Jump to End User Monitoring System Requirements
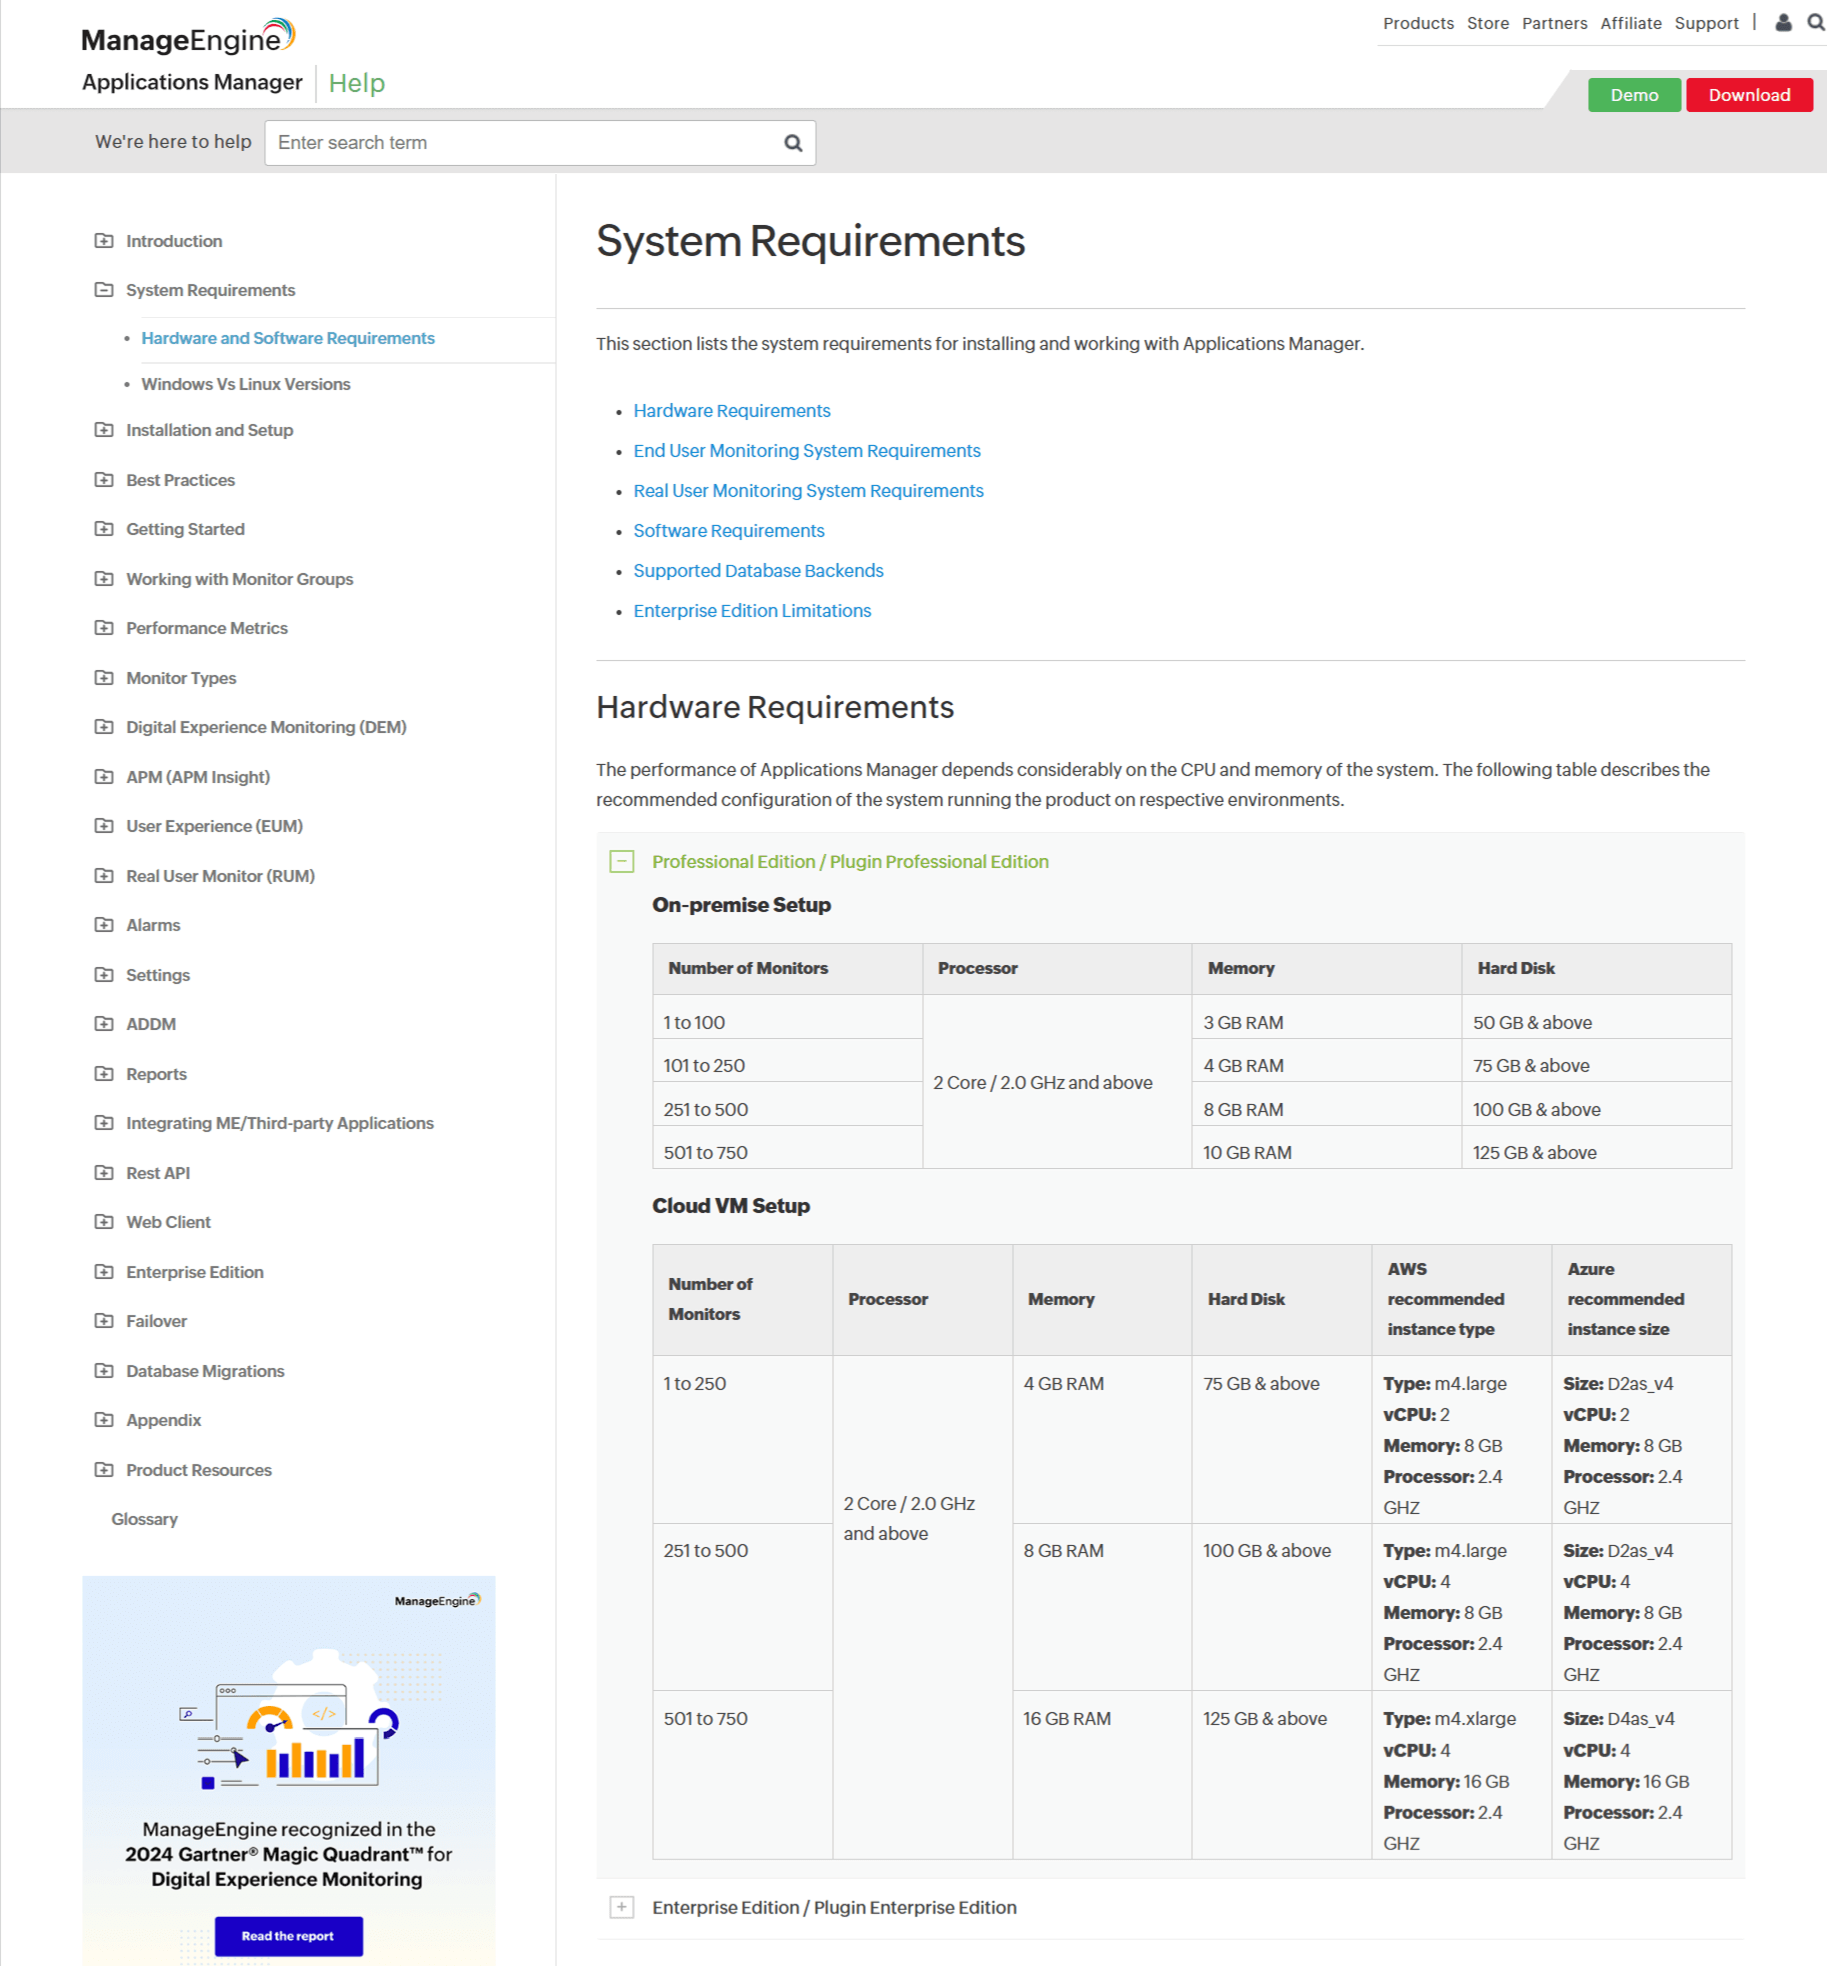1827x1966 pixels. [807, 451]
